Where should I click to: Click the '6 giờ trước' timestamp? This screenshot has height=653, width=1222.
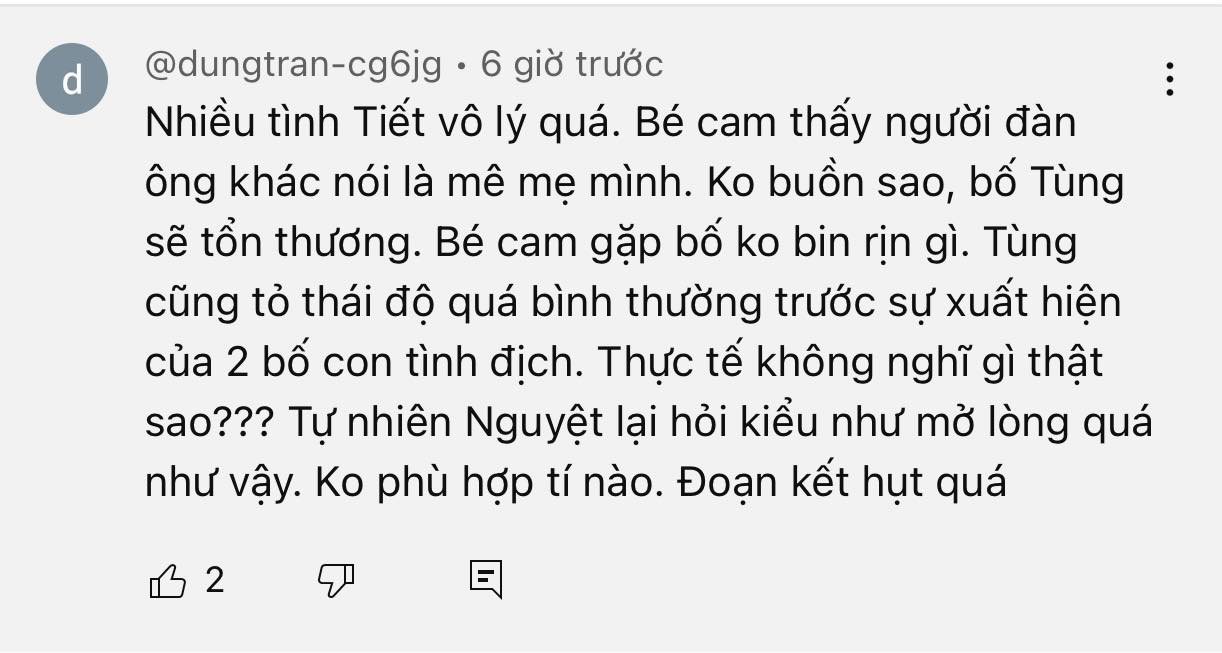[572, 64]
